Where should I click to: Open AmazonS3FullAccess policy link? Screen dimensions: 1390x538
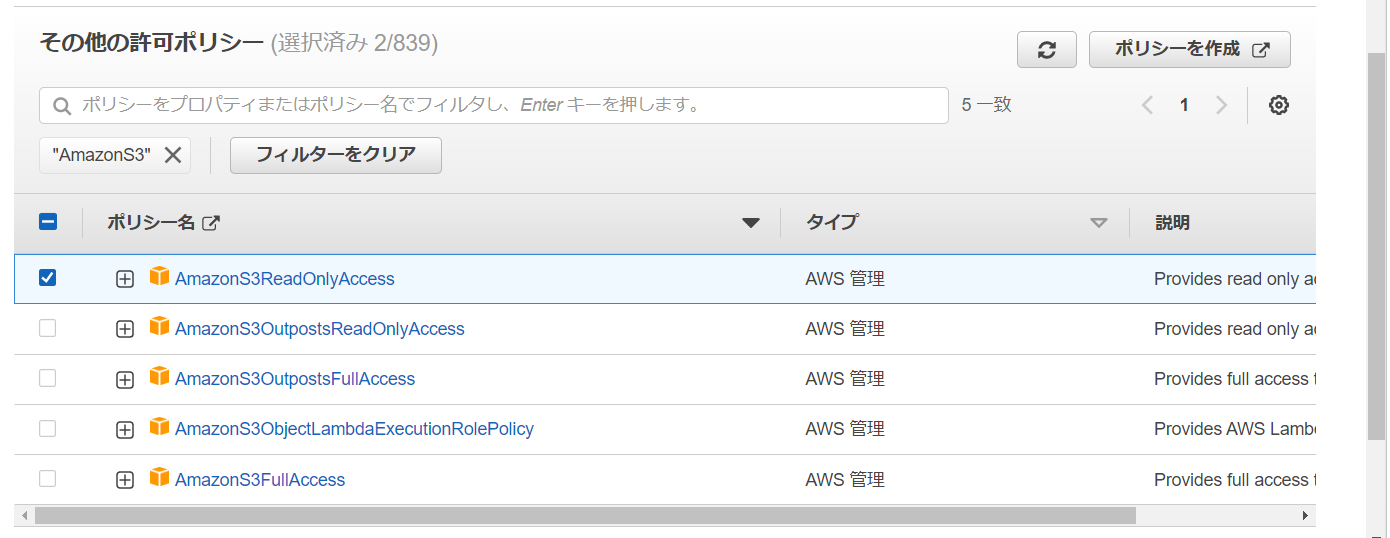coord(260,480)
